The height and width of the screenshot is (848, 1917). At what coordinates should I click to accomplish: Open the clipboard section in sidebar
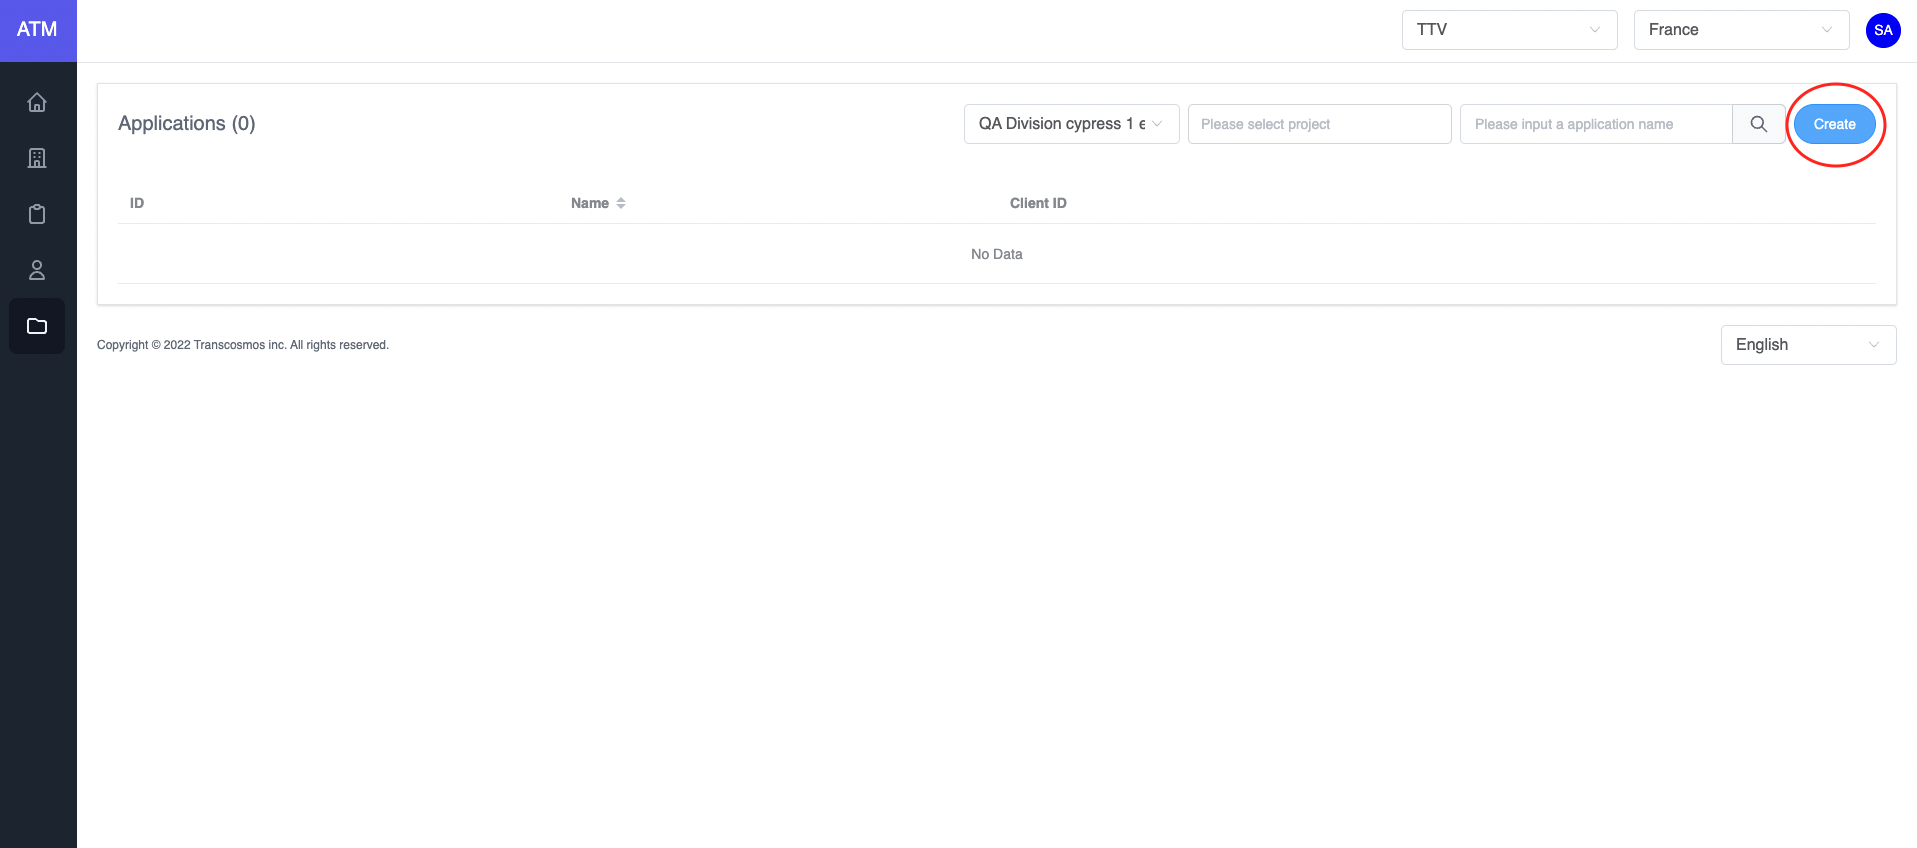click(37, 214)
